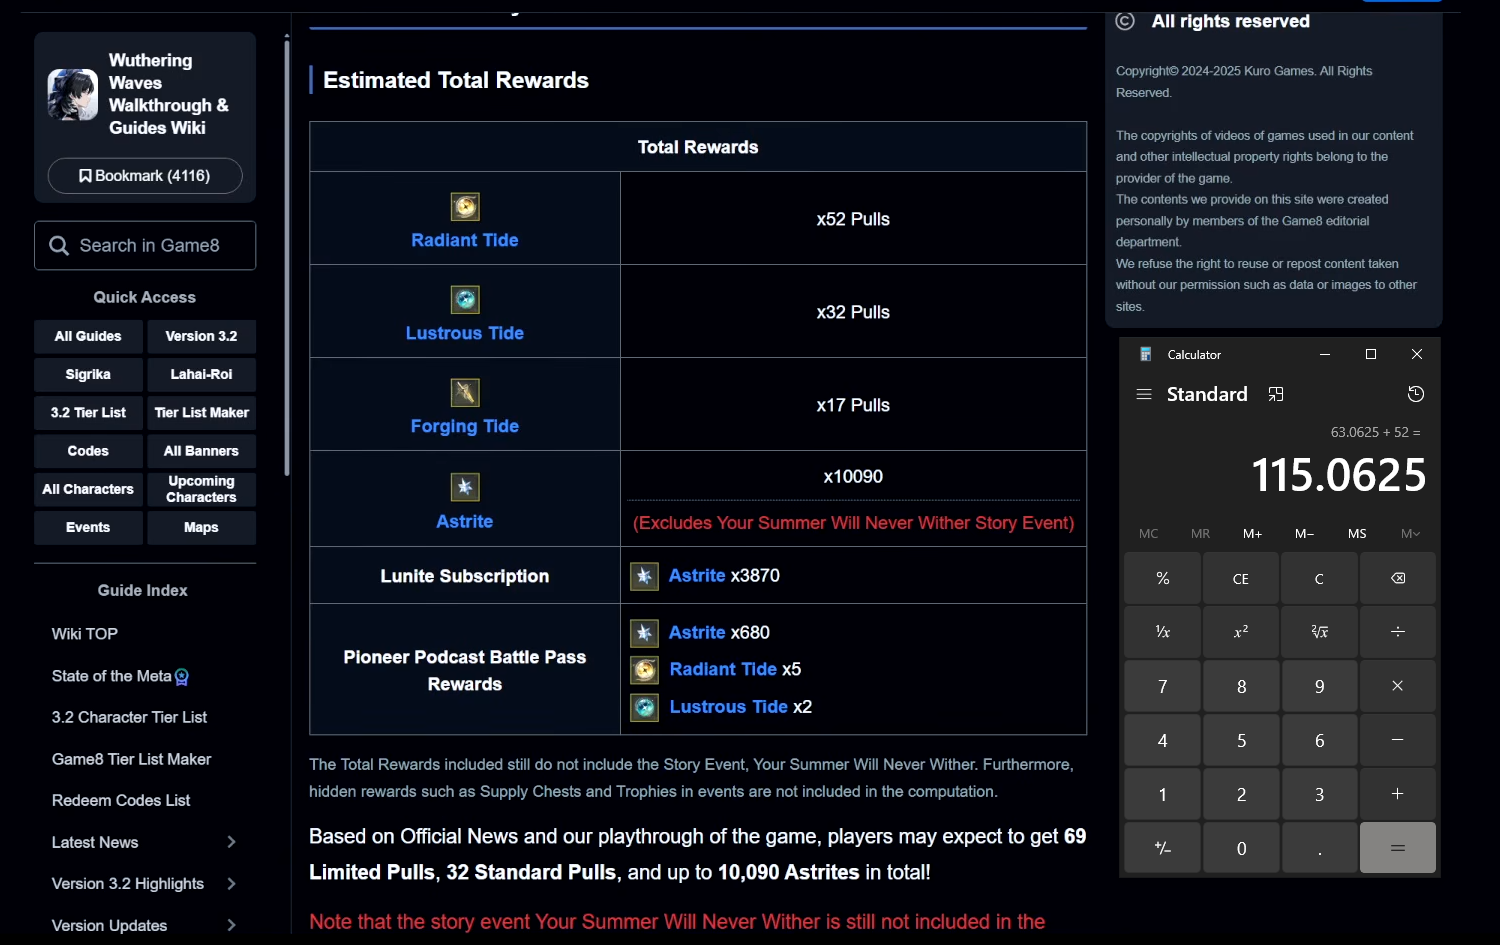
Task: Open the All Characters quick access button
Action: [x=88, y=489]
